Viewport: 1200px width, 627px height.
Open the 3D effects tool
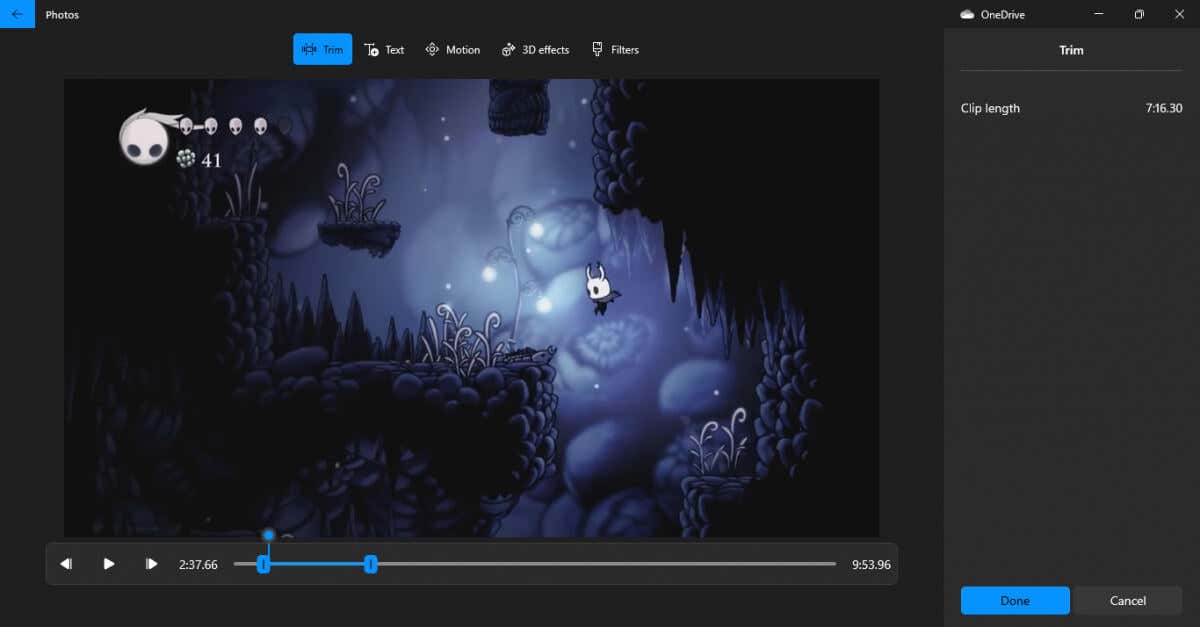535,49
